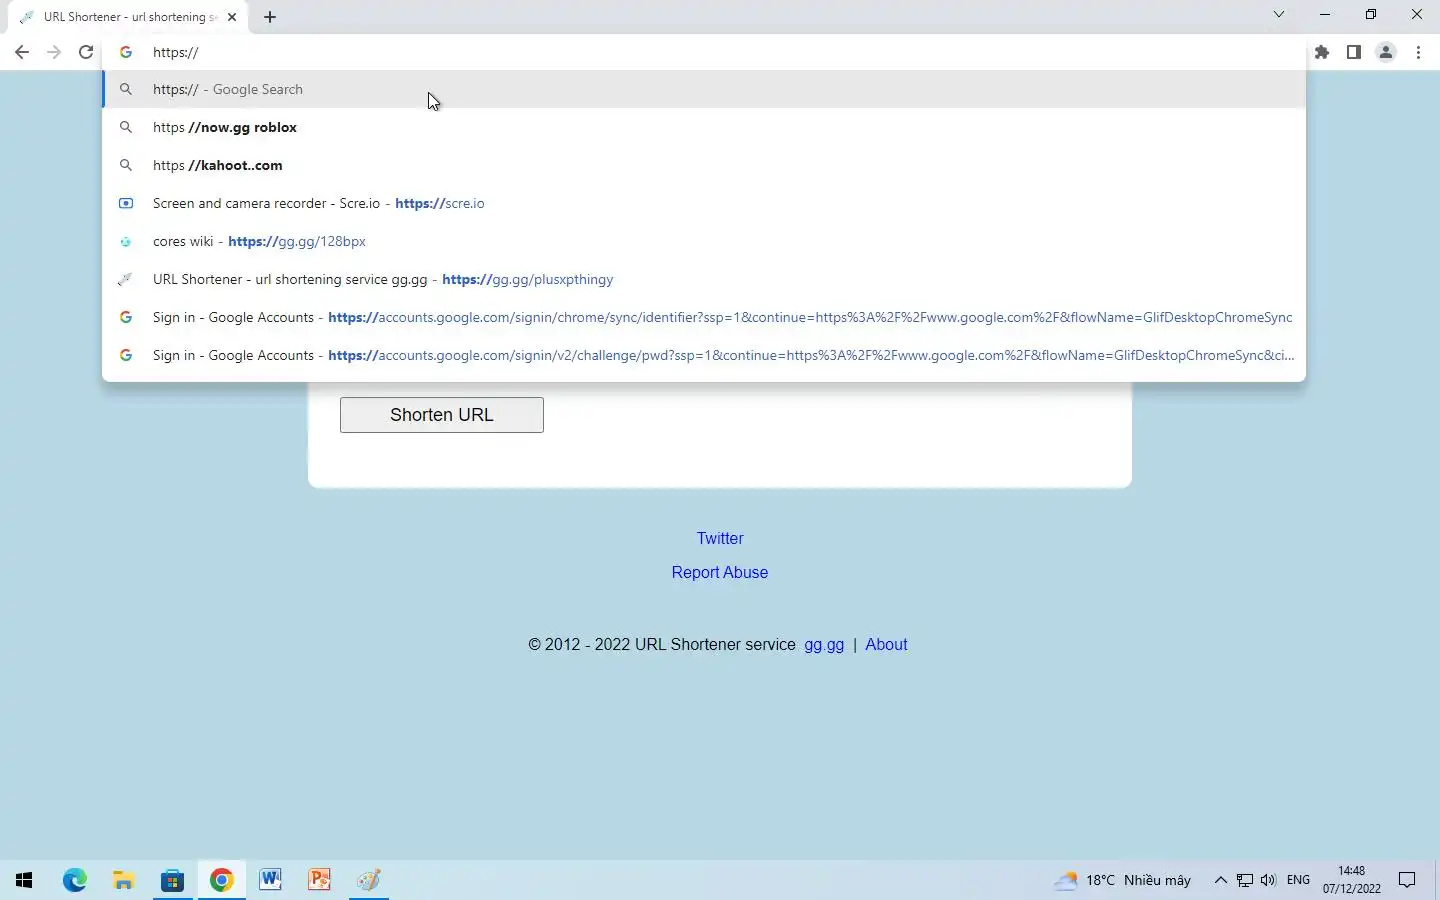Screen dimensions: 1440x900
Task: Open the Chrome extensions puzzle icon
Action: [1322, 52]
